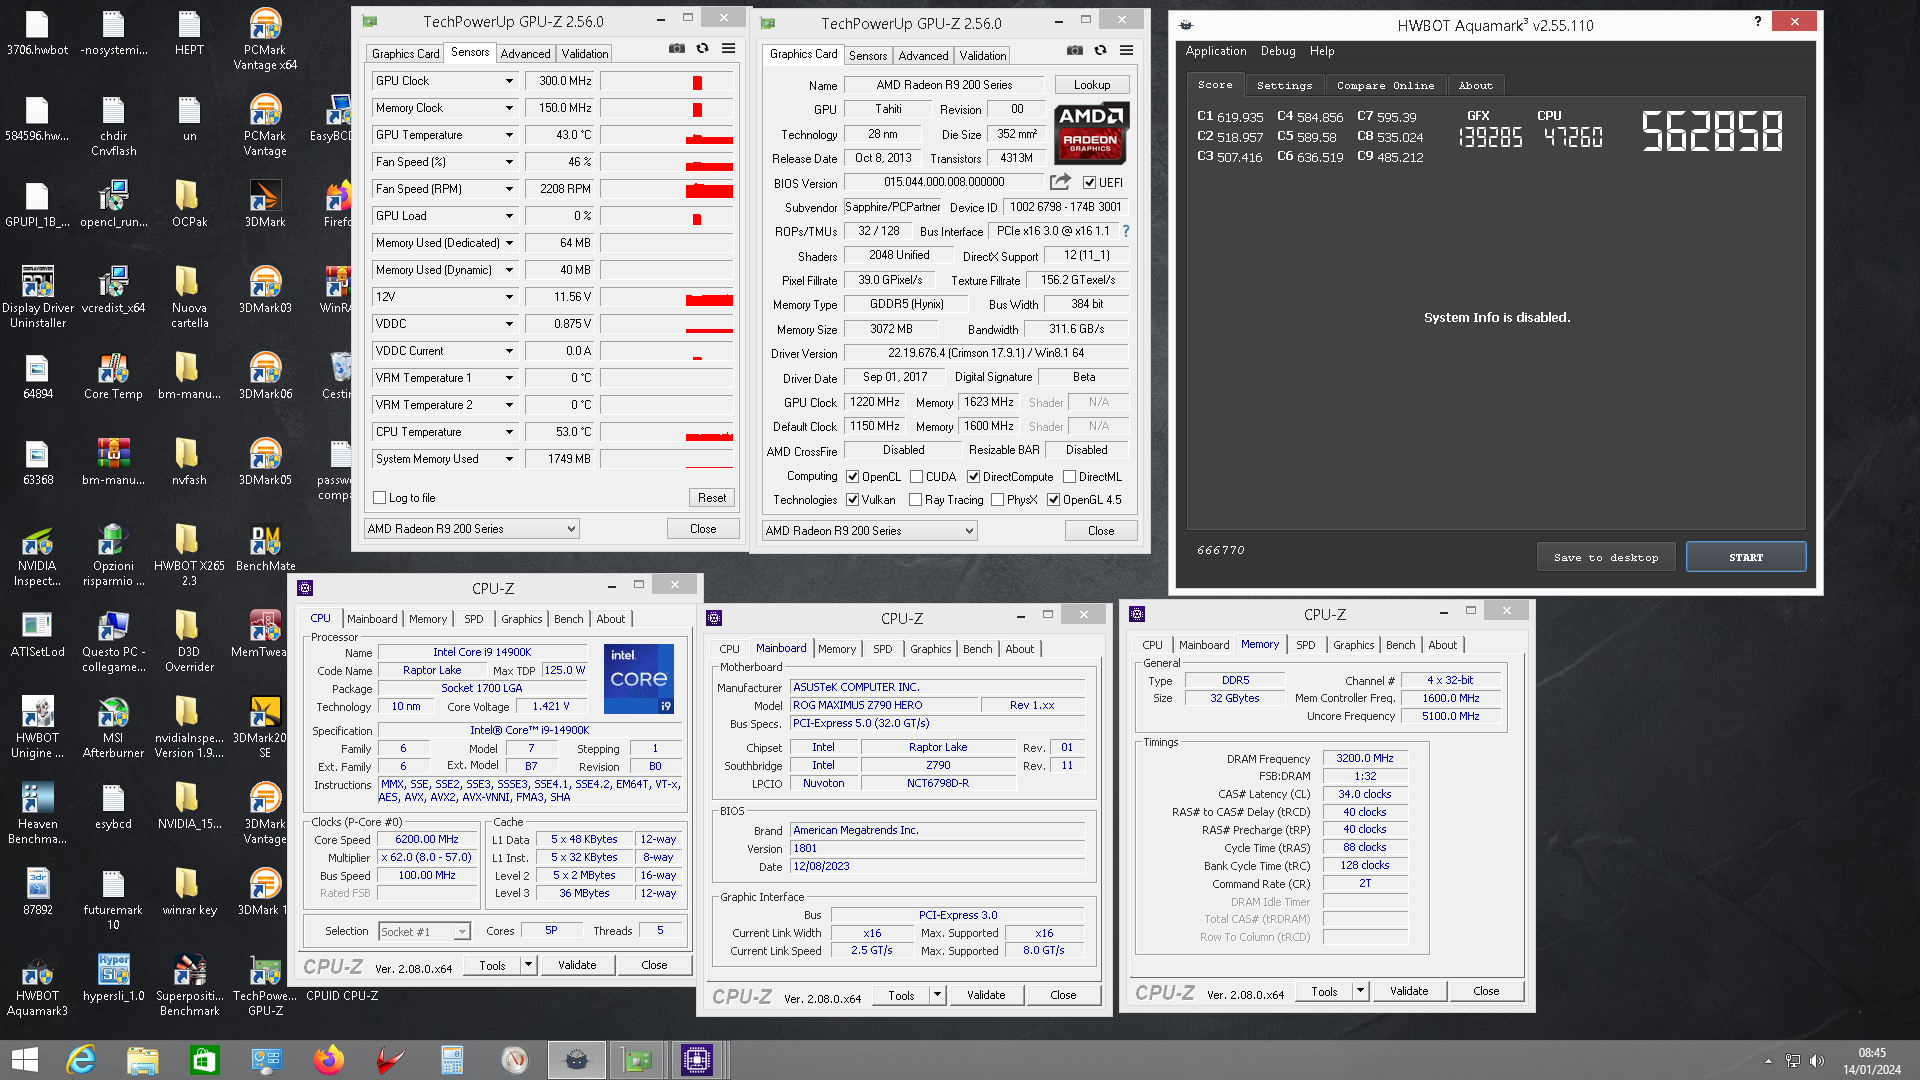Expand the GPU Temperature sensor dropdown
Viewport: 1920px width, 1080px height.
[x=509, y=135]
